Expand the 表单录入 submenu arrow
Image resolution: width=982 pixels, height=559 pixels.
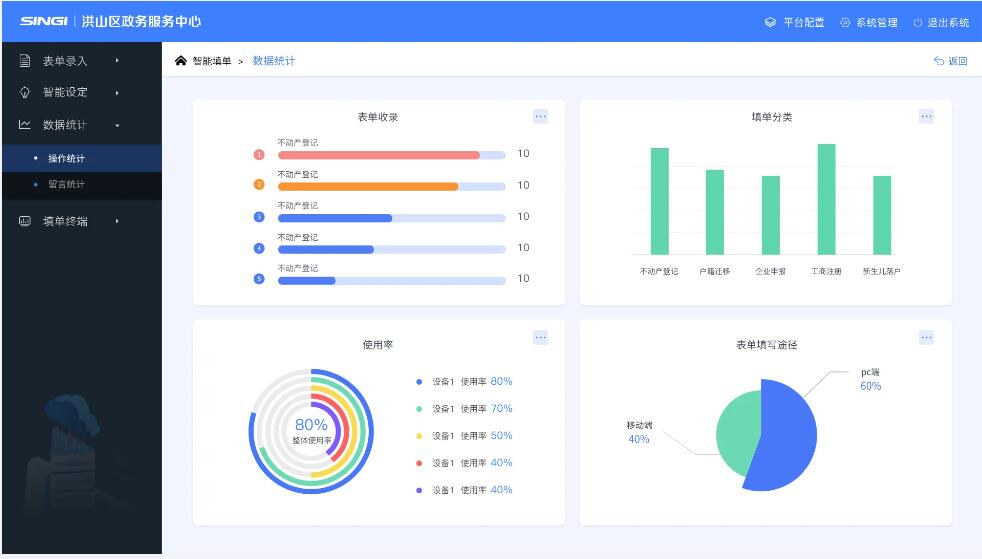coord(117,61)
